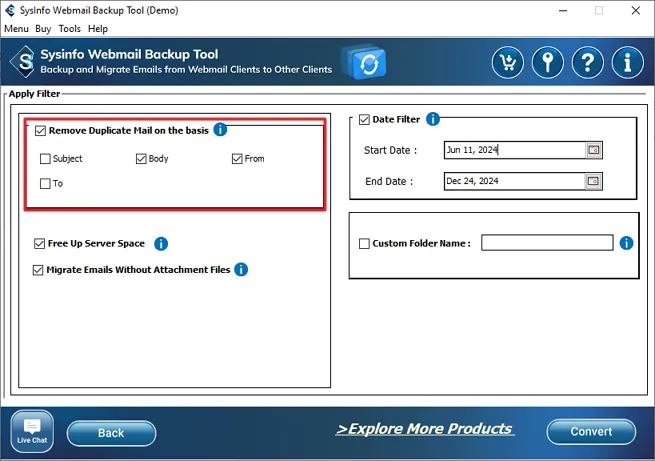The image size is (655, 461).
Task: Uncheck the Body checkbox
Action: point(141,159)
